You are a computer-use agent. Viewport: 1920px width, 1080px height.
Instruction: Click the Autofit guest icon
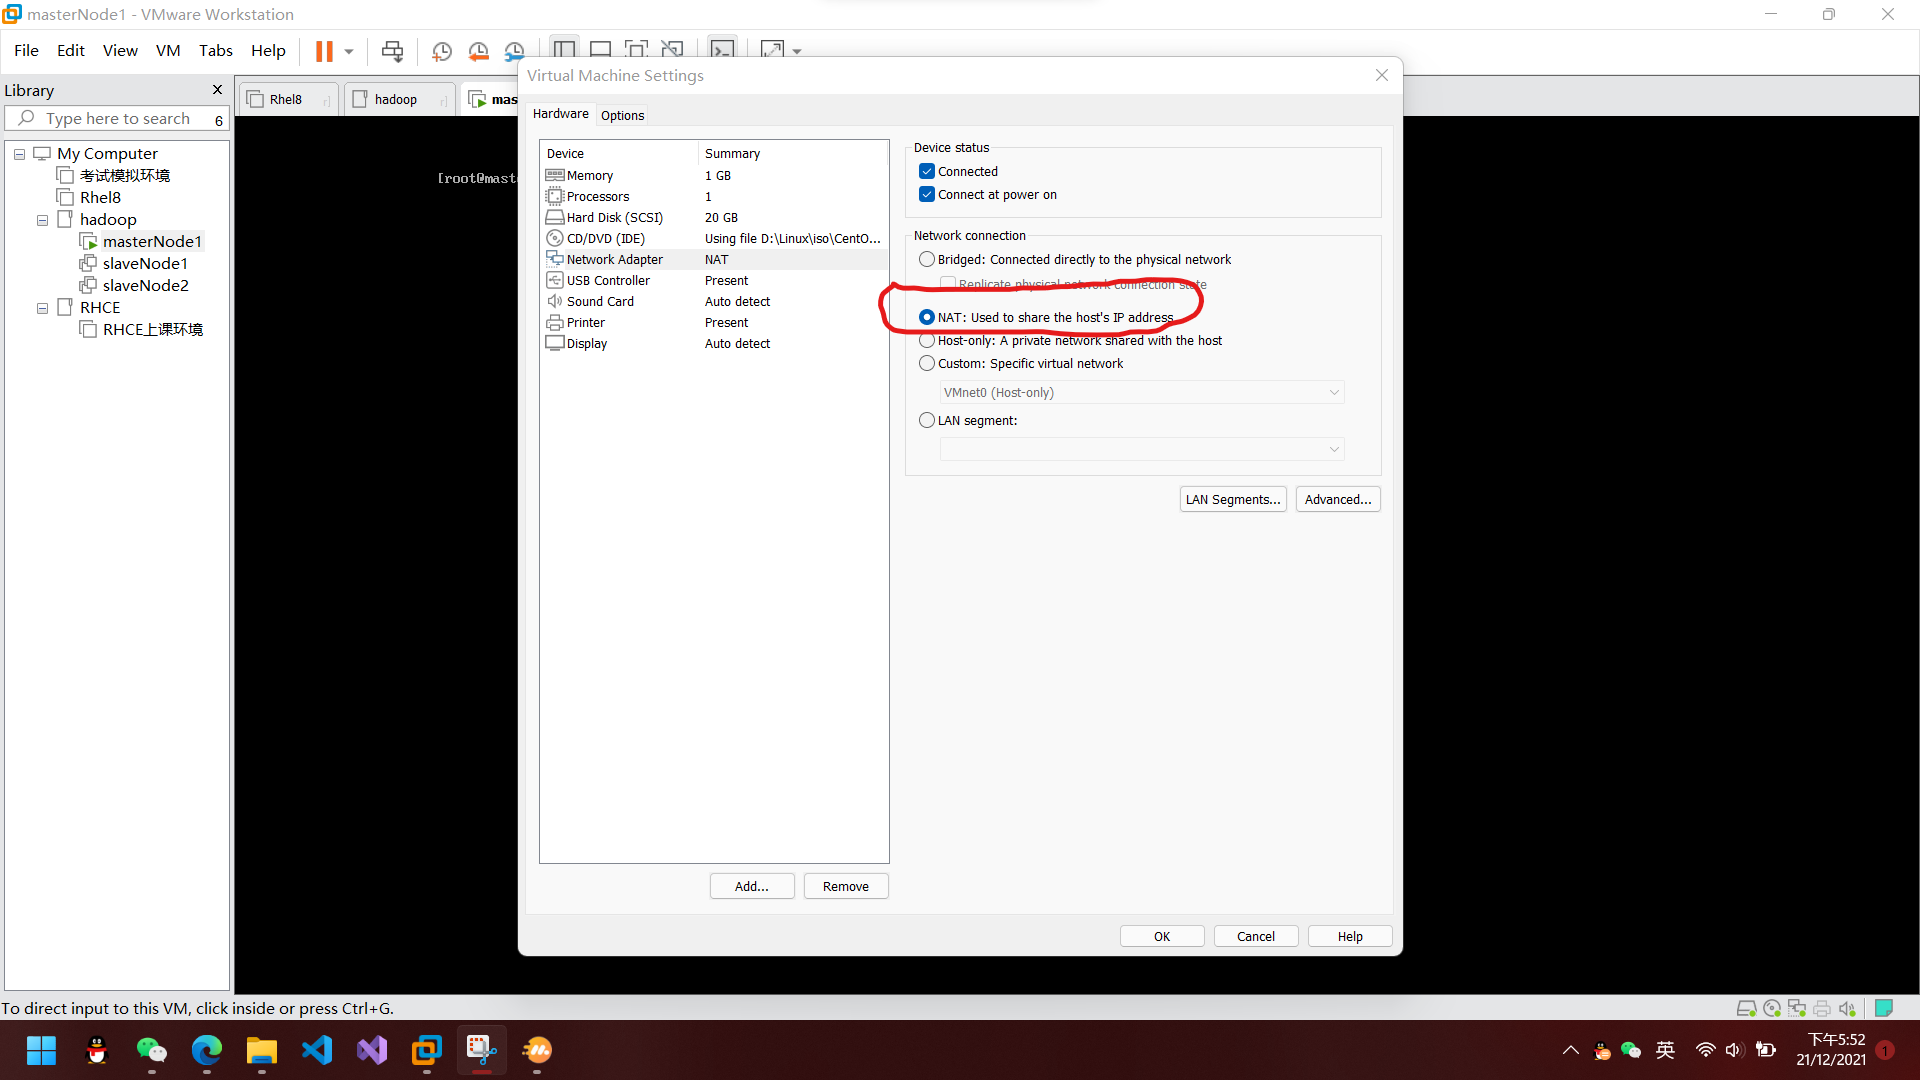tap(770, 49)
